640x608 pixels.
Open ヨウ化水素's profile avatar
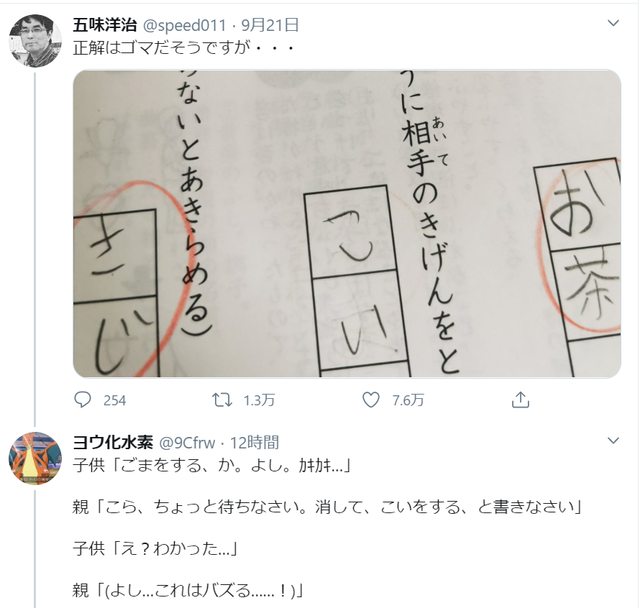(x=35, y=458)
